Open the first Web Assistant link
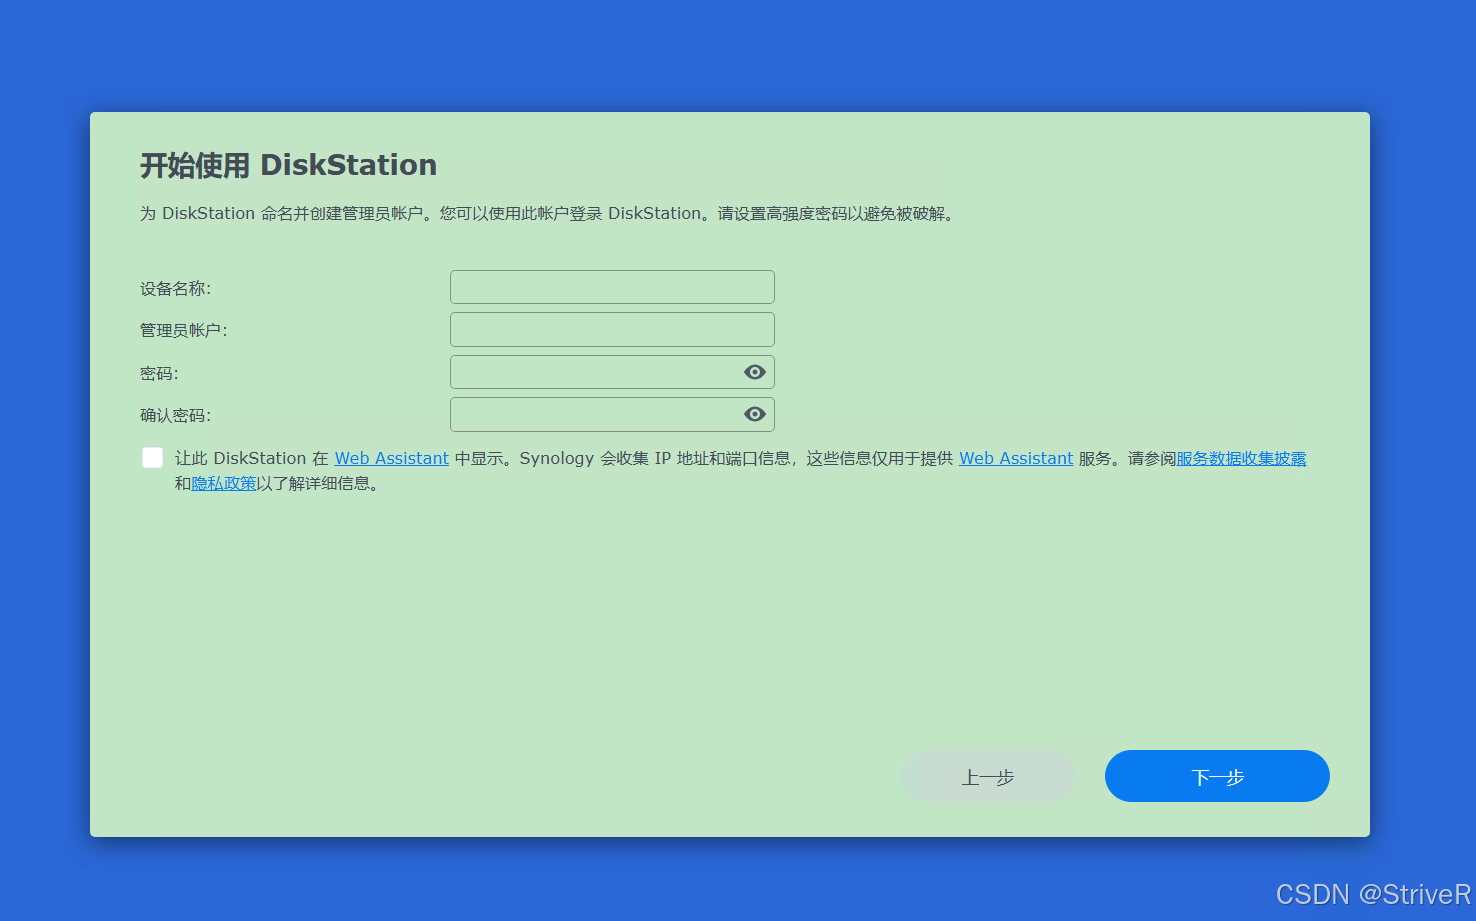The image size is (1476, 921). pos(391,458)
